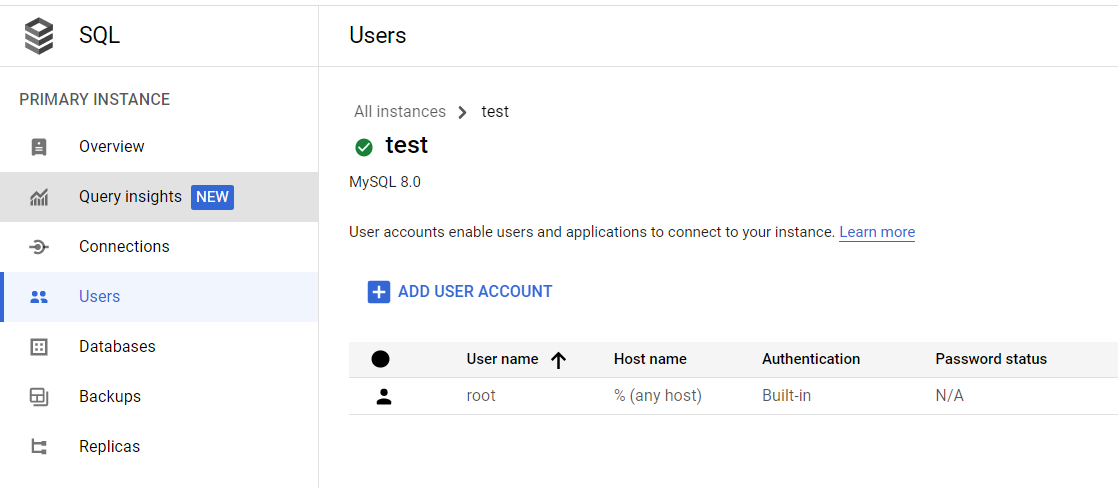Click the green check status icon
Viewport: 1118px width, 488px height.
coord(364,147)
